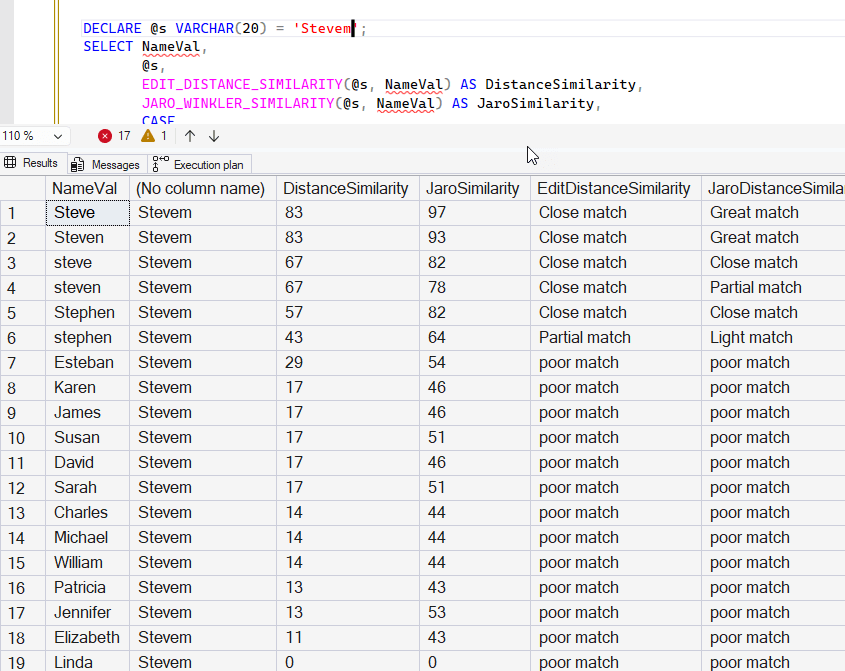Click the 'Partial match' cell for stephen
Viewport: 845px width, 671px height.
585,337
